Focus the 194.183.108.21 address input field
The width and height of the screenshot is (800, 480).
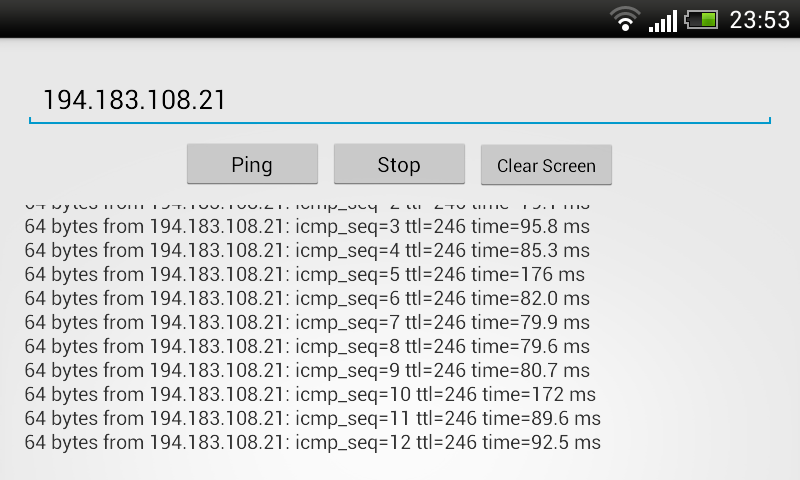click(399, 100)
